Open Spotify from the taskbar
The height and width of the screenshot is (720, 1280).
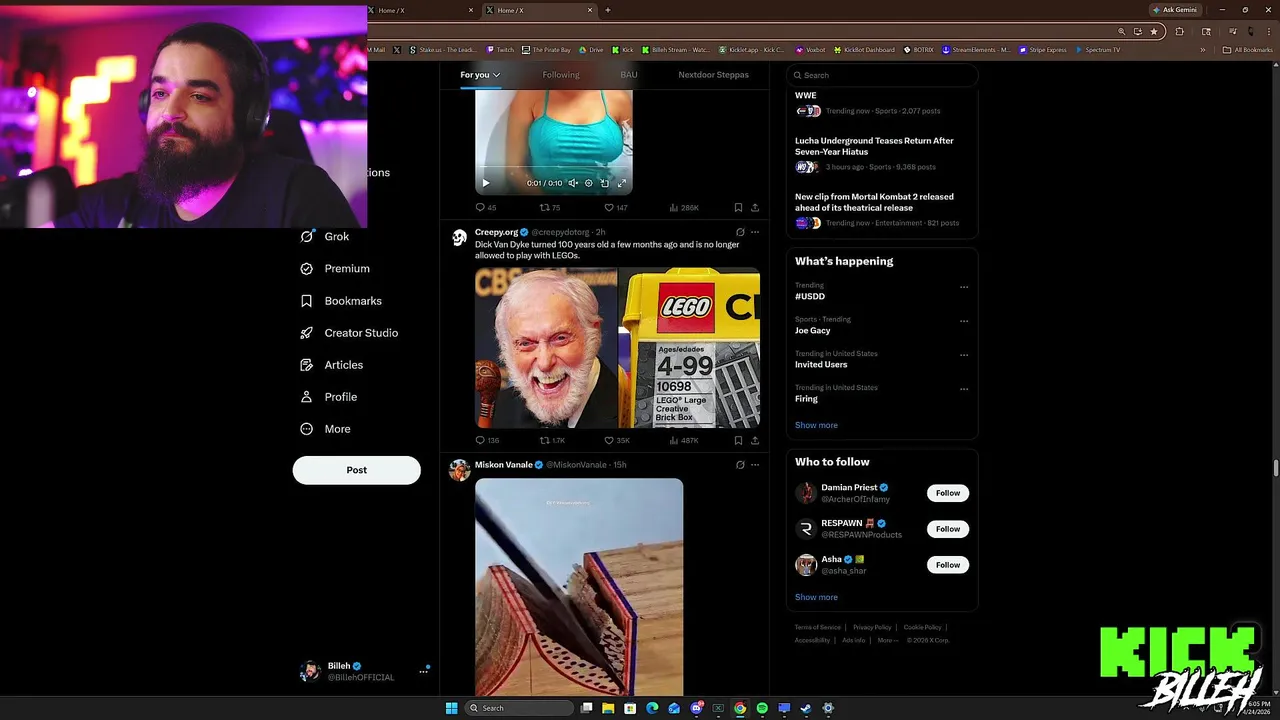pyautogui.click(x=762, y=708)
